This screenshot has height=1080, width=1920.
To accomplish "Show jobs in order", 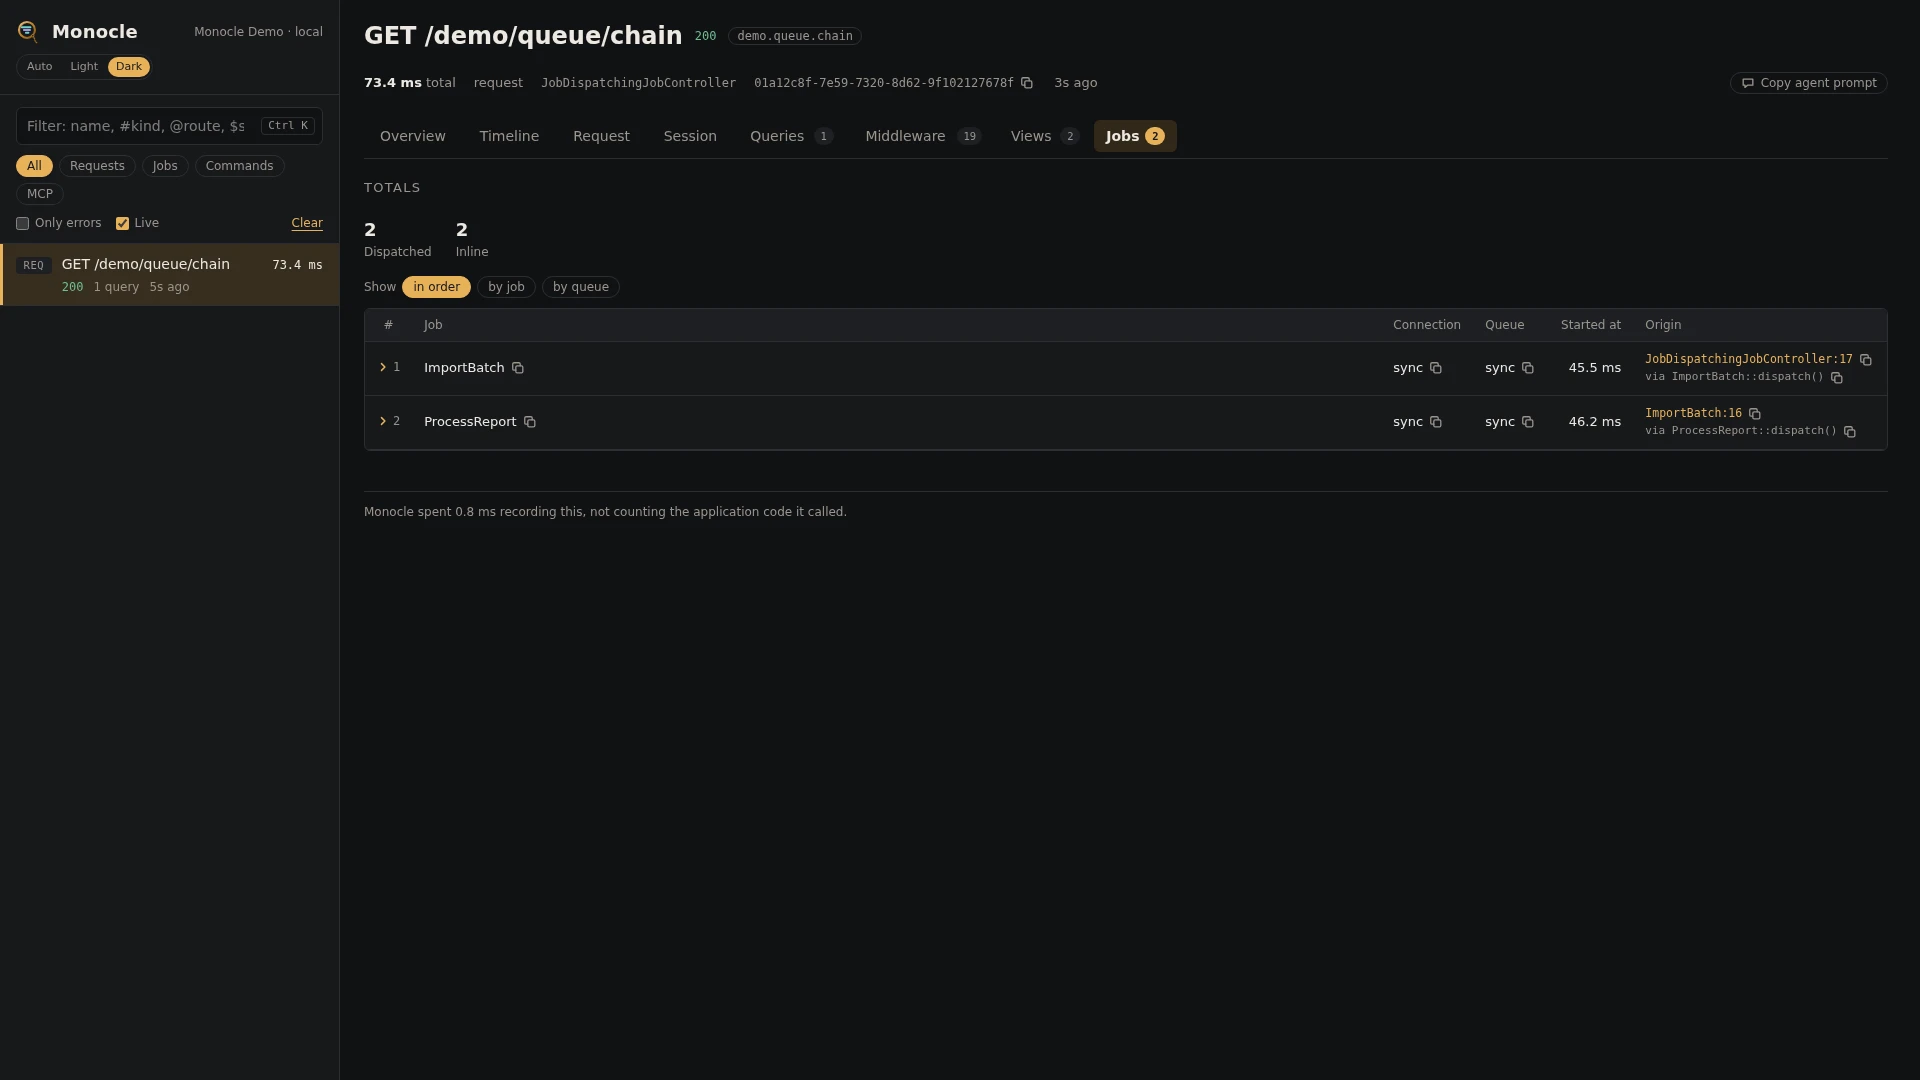I will [x=436, y=287].
